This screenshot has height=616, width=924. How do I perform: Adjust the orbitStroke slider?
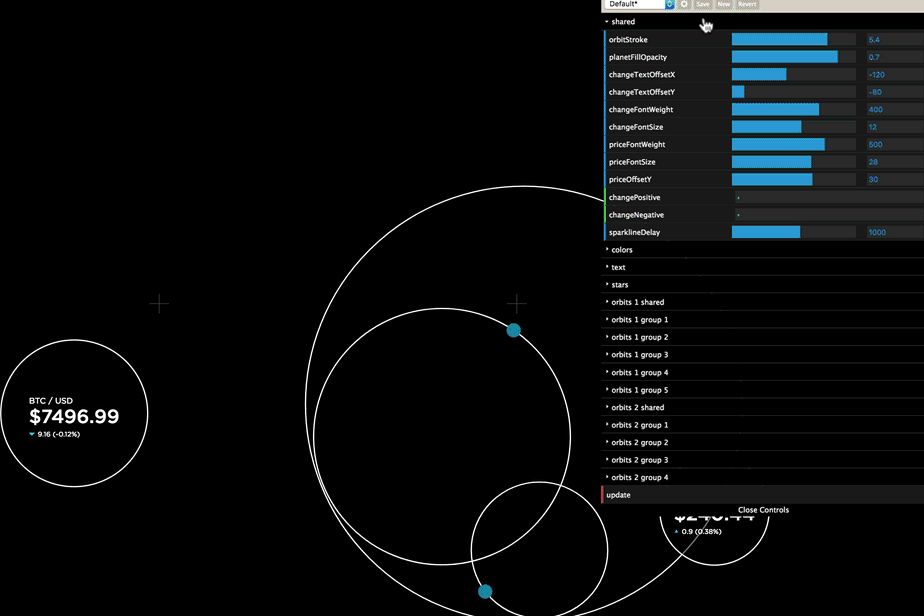[x=793, y=39]
